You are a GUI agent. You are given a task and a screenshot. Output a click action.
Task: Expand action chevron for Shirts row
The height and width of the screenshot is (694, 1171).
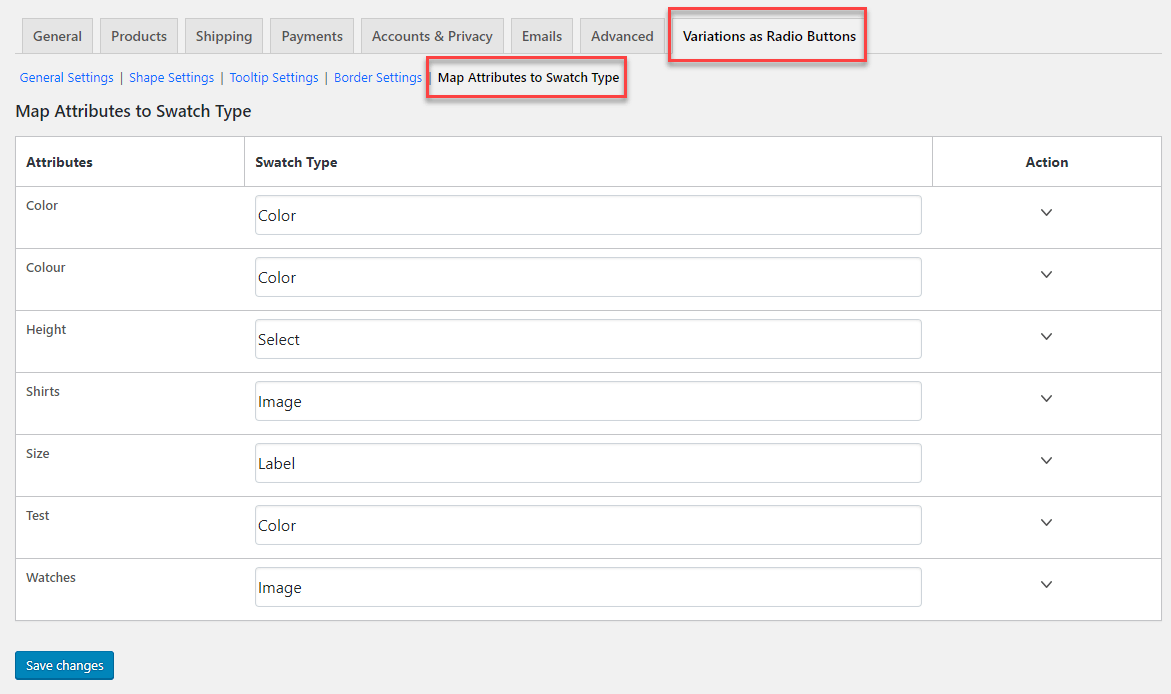click(1046, 398)
